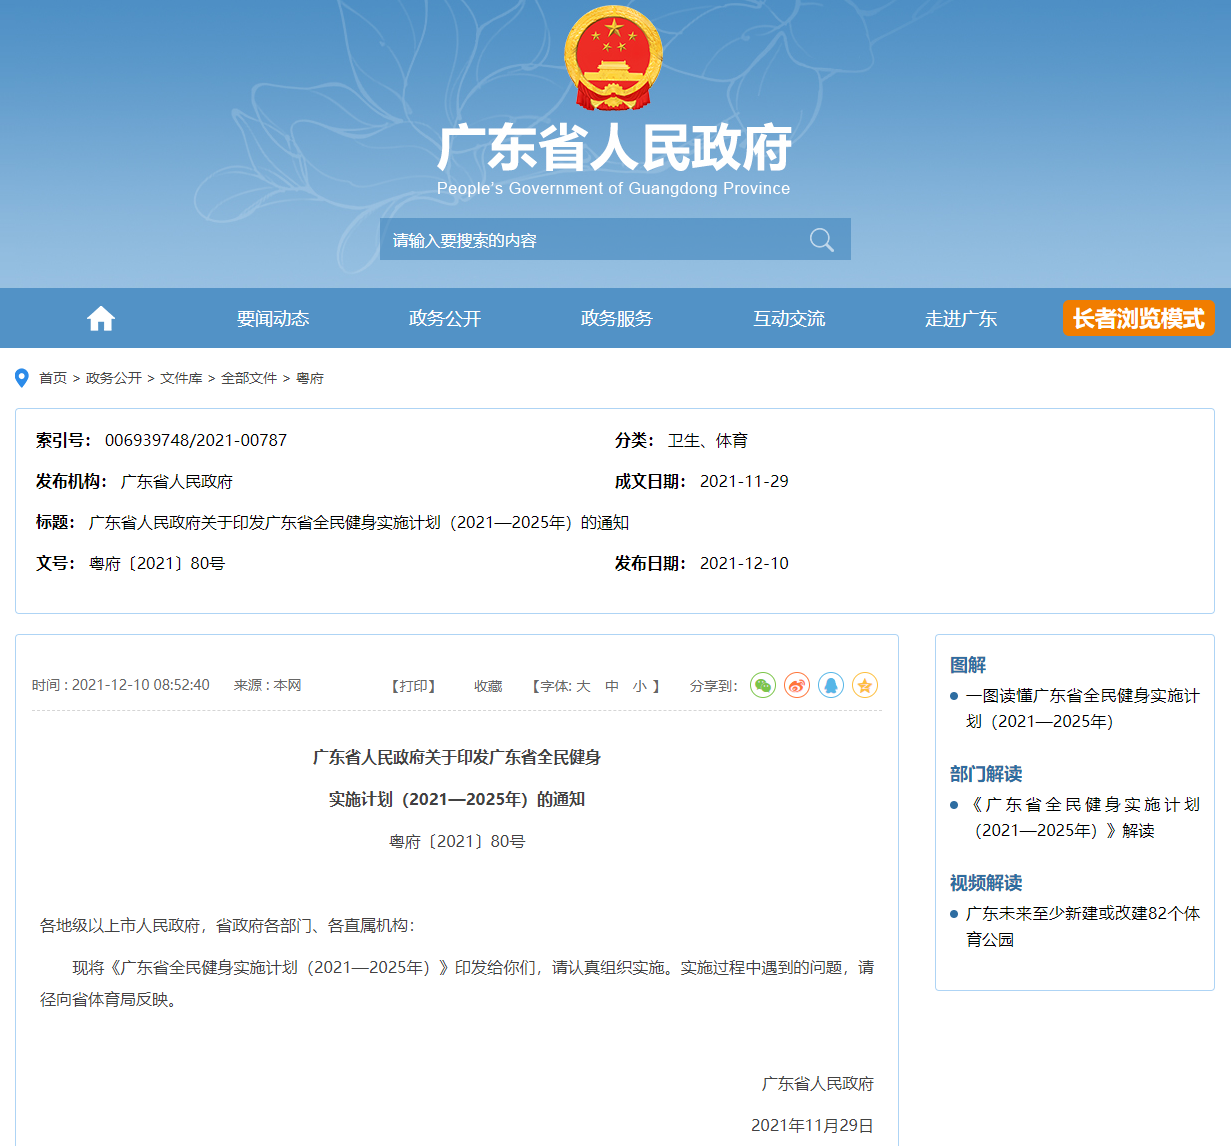Click 发布机构 value 广东省人民政府
1231x1146 pixels.
tap(177, 481)
